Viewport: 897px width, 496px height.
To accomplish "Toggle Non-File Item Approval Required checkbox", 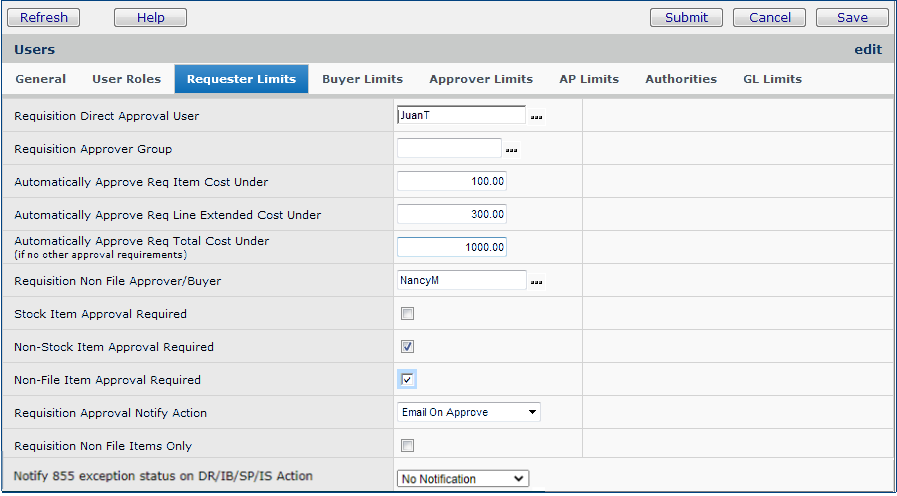I will tap(407, 380).
